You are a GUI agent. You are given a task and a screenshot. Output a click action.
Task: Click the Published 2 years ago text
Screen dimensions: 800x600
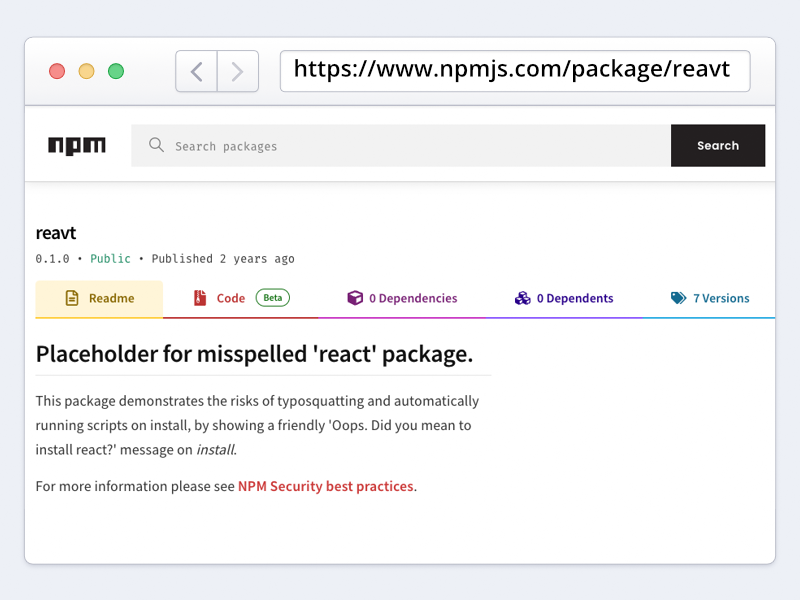pyautogui.click(x=223, y=259)
